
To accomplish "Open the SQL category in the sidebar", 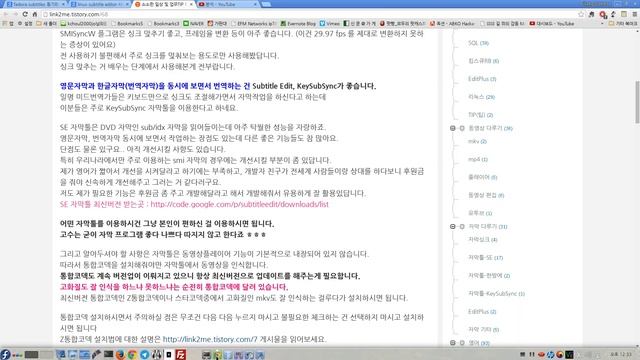I will pos(478,43).
